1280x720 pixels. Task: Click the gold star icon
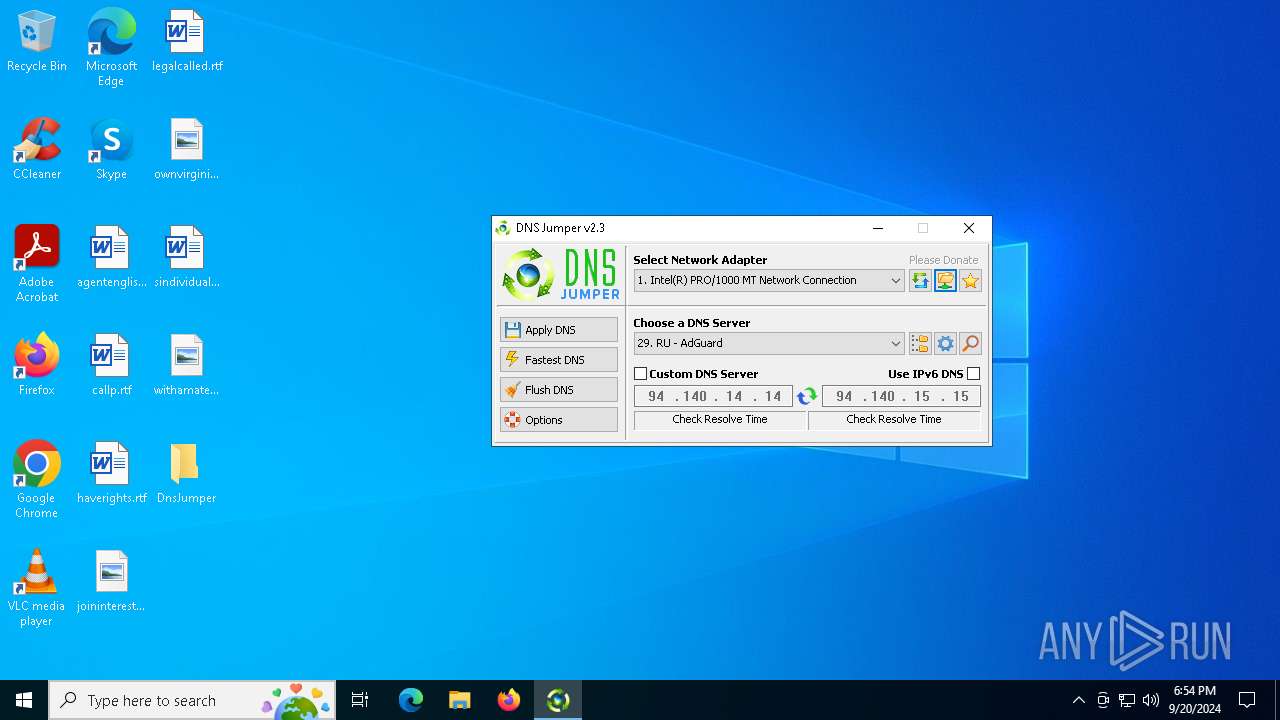tap(970, 281)
